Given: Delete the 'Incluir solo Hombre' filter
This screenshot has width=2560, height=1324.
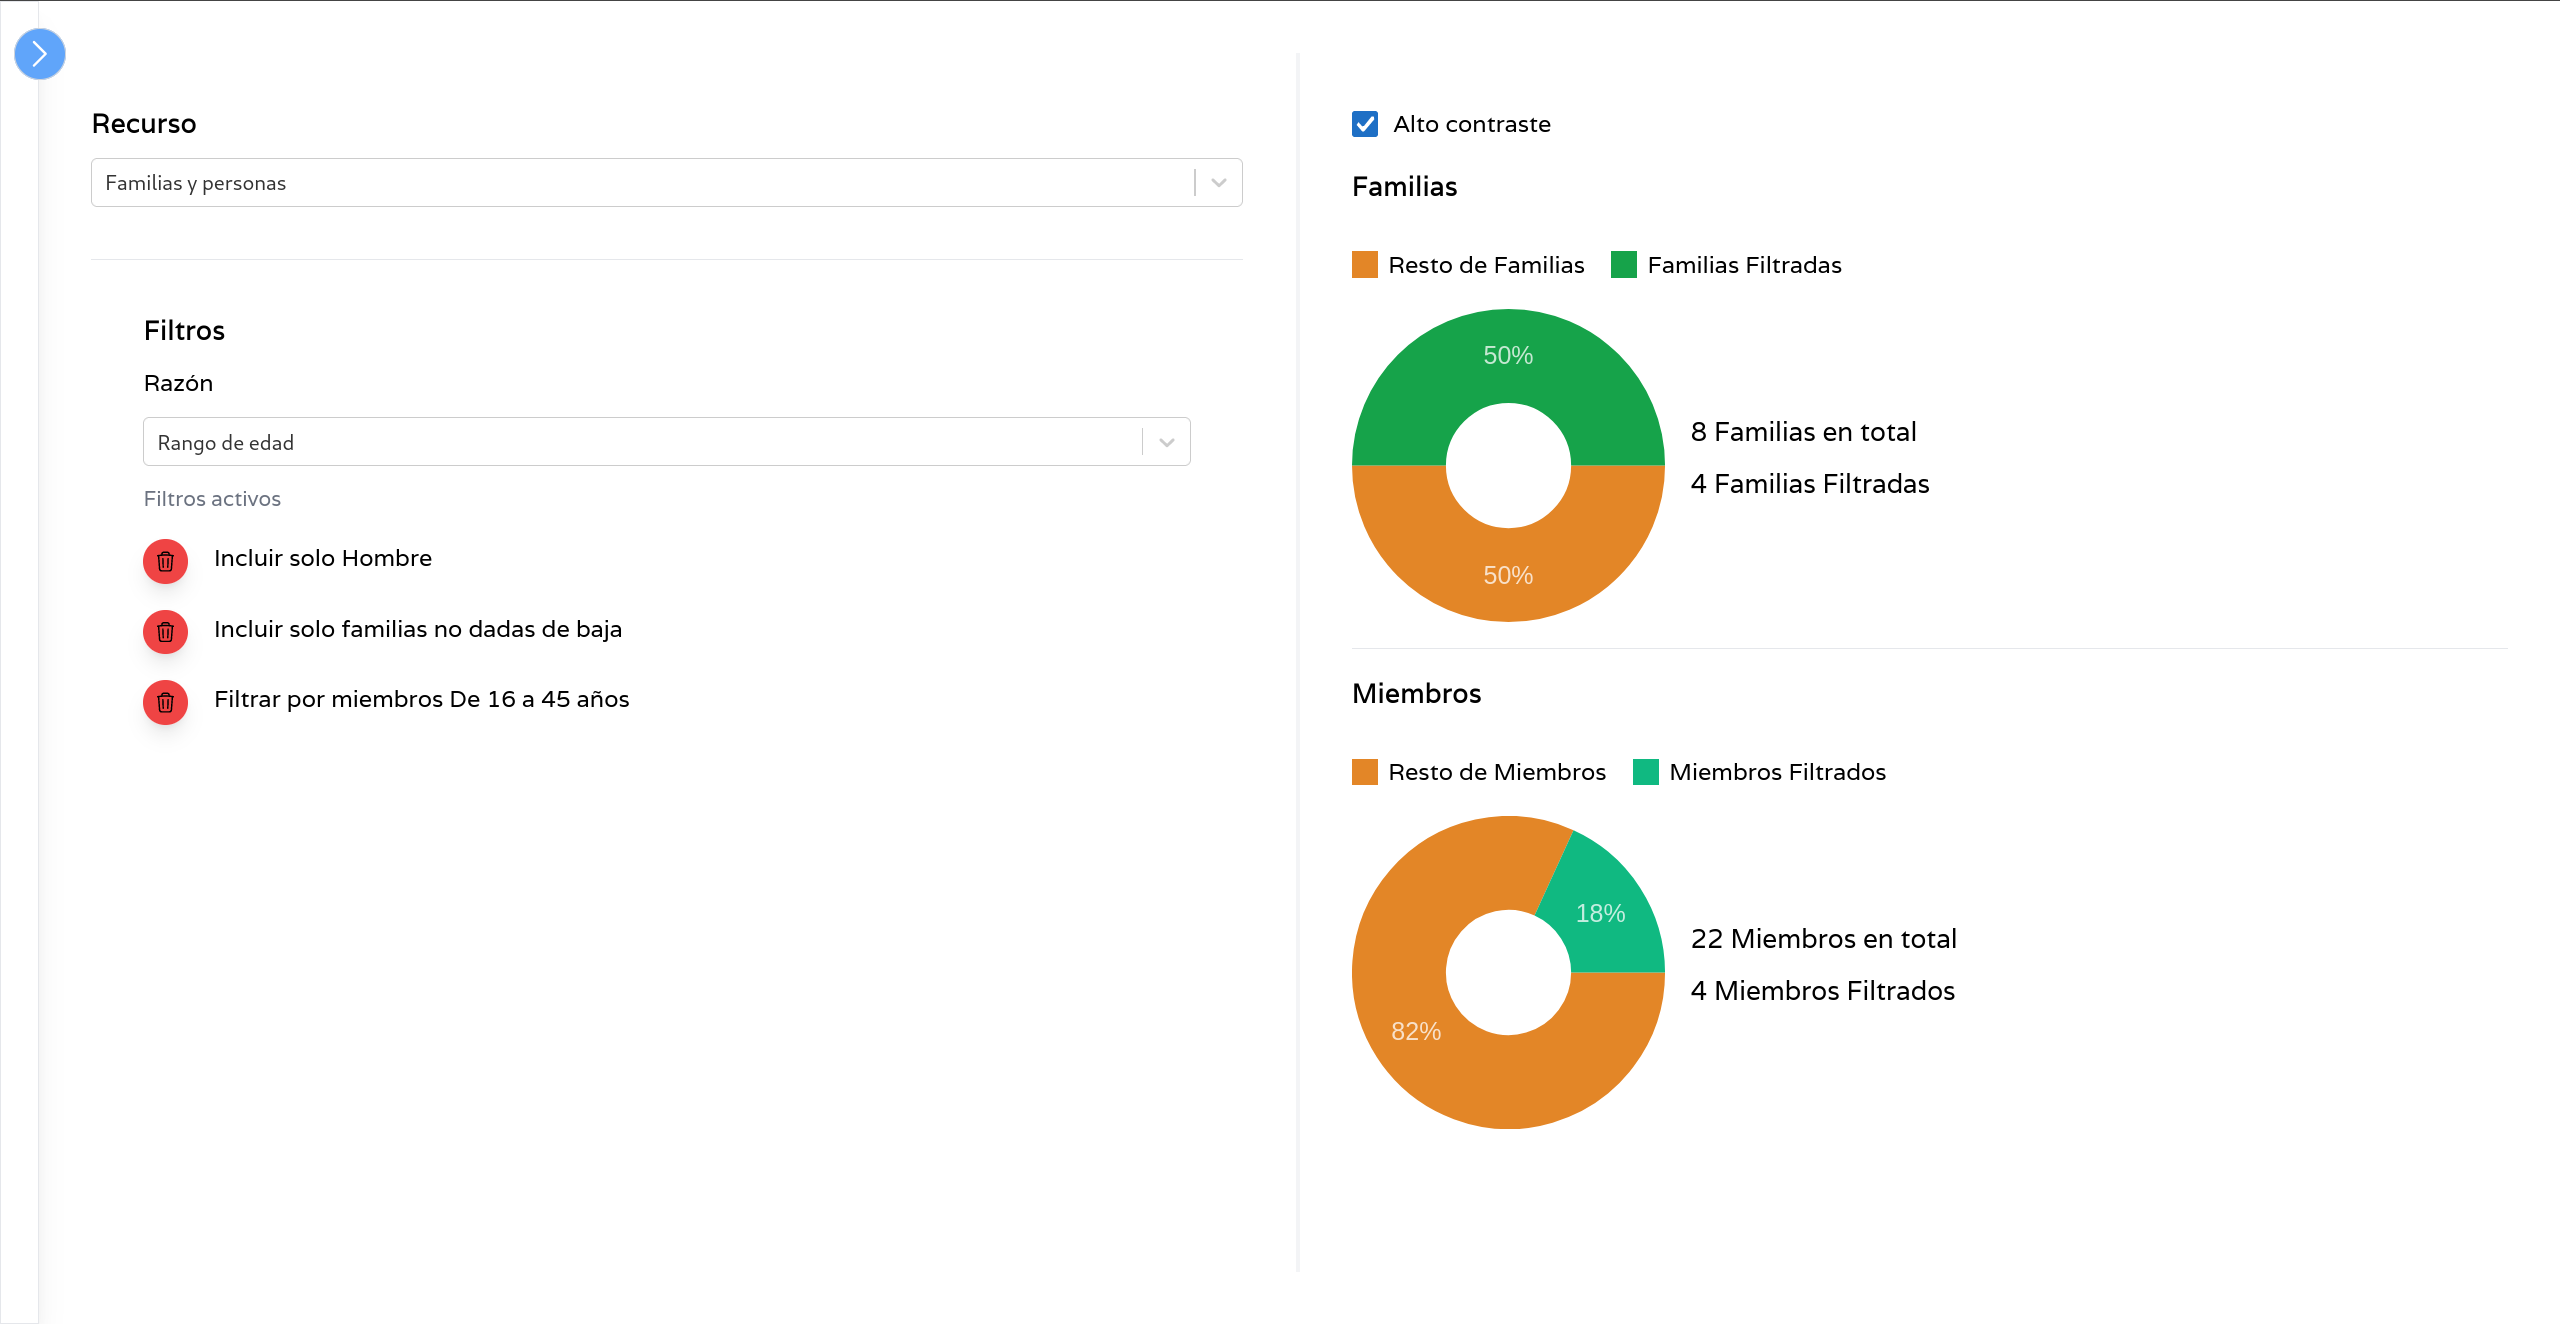Looking at the screenshot, I should point(166,561).
